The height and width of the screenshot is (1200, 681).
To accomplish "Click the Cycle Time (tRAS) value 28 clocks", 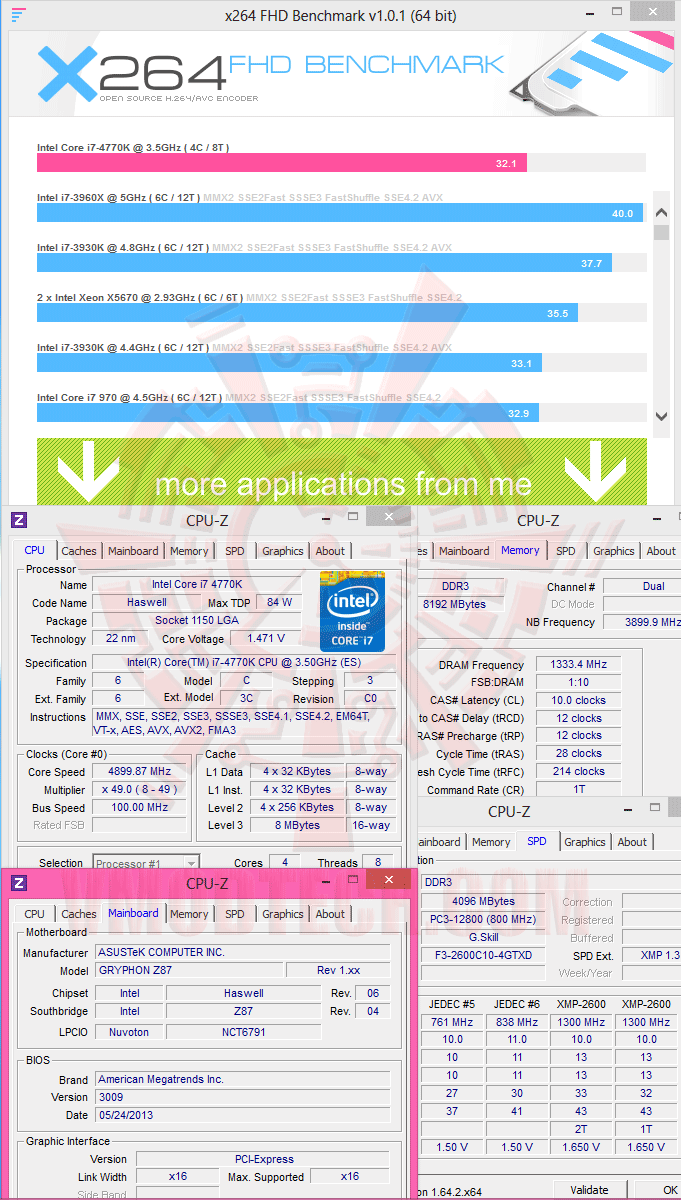I will (579, 753).
